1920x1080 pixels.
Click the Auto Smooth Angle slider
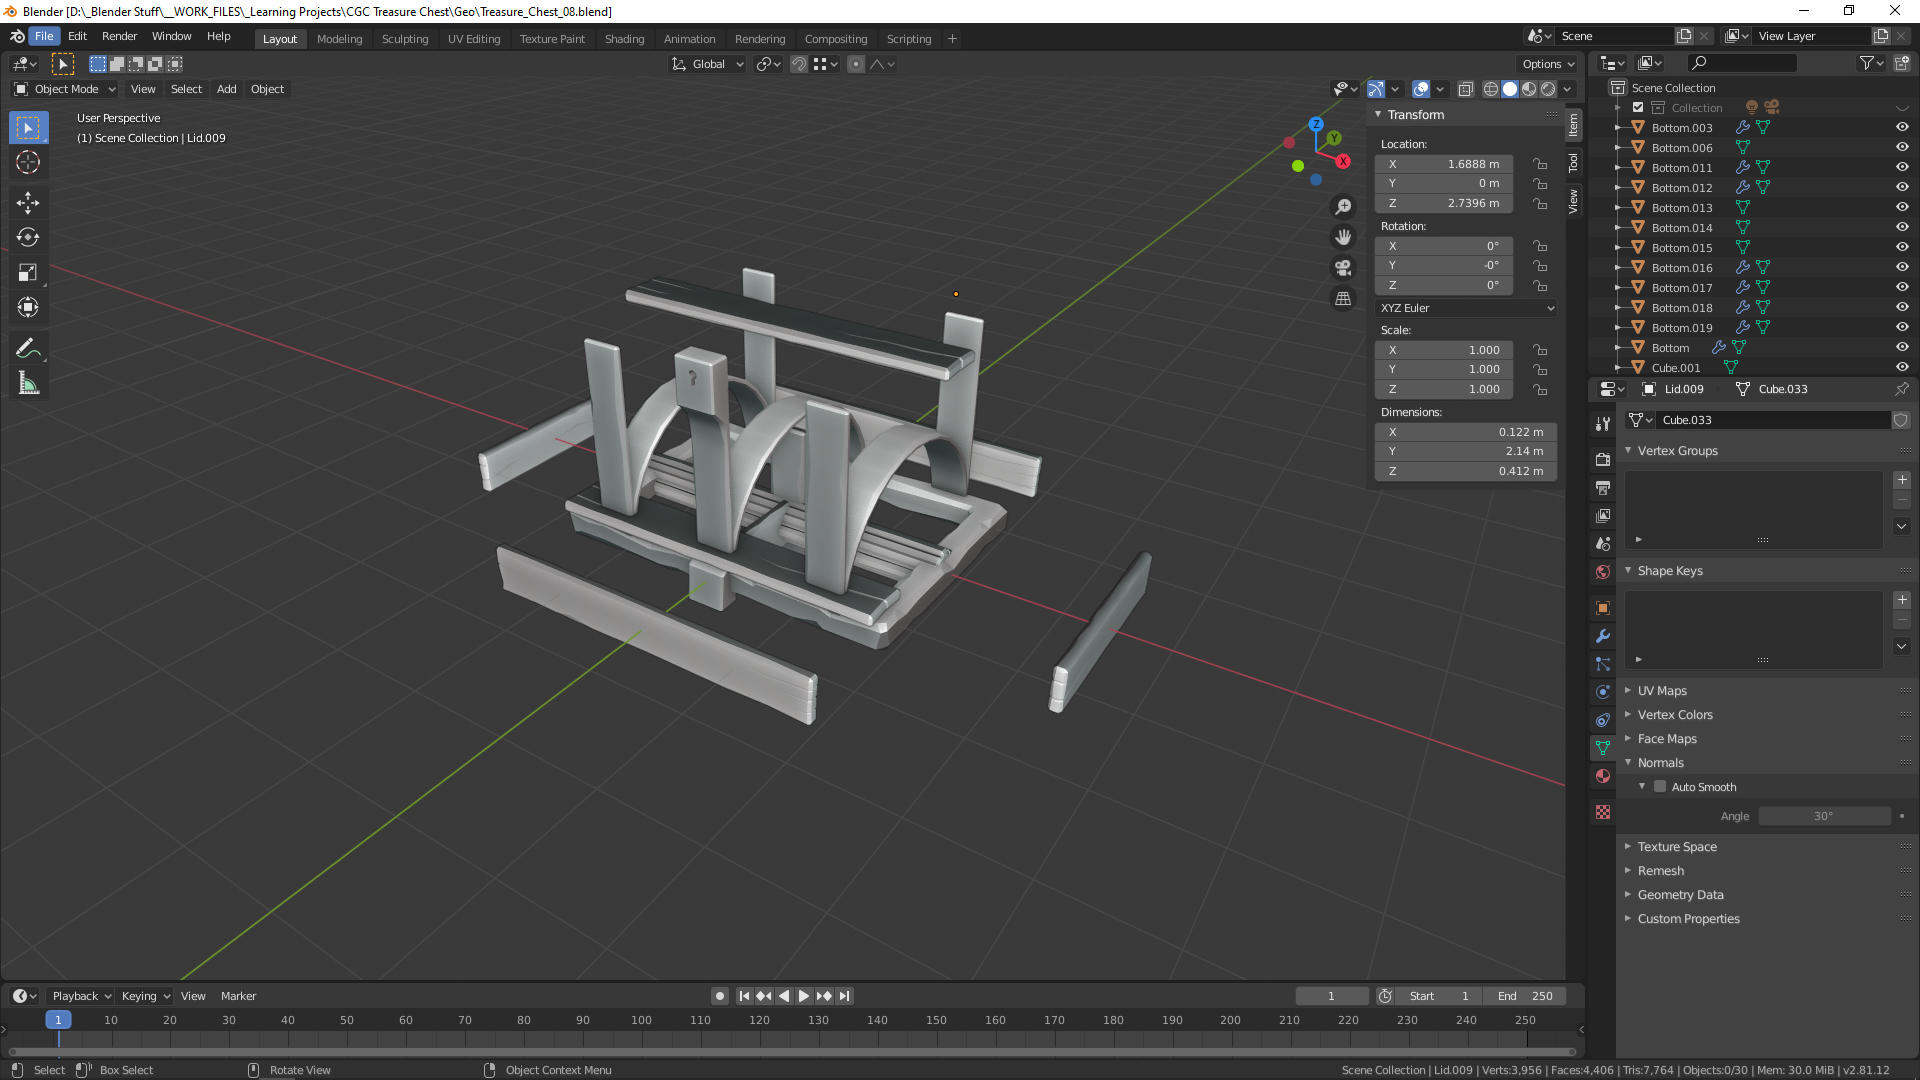click(1823, 816)
